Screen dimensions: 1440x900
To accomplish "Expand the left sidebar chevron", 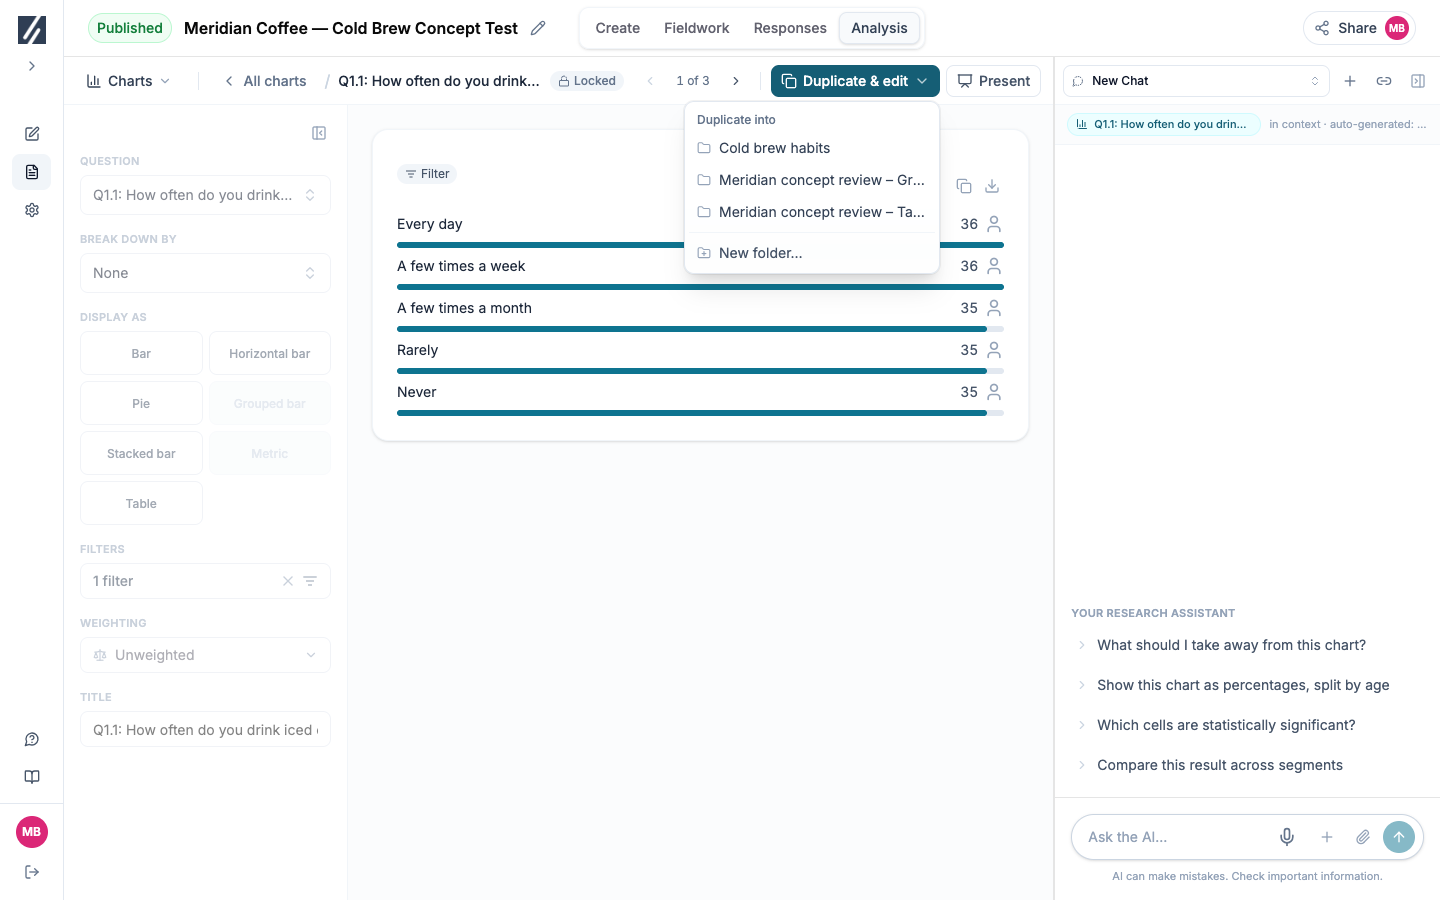I will [x=32, y=66].
